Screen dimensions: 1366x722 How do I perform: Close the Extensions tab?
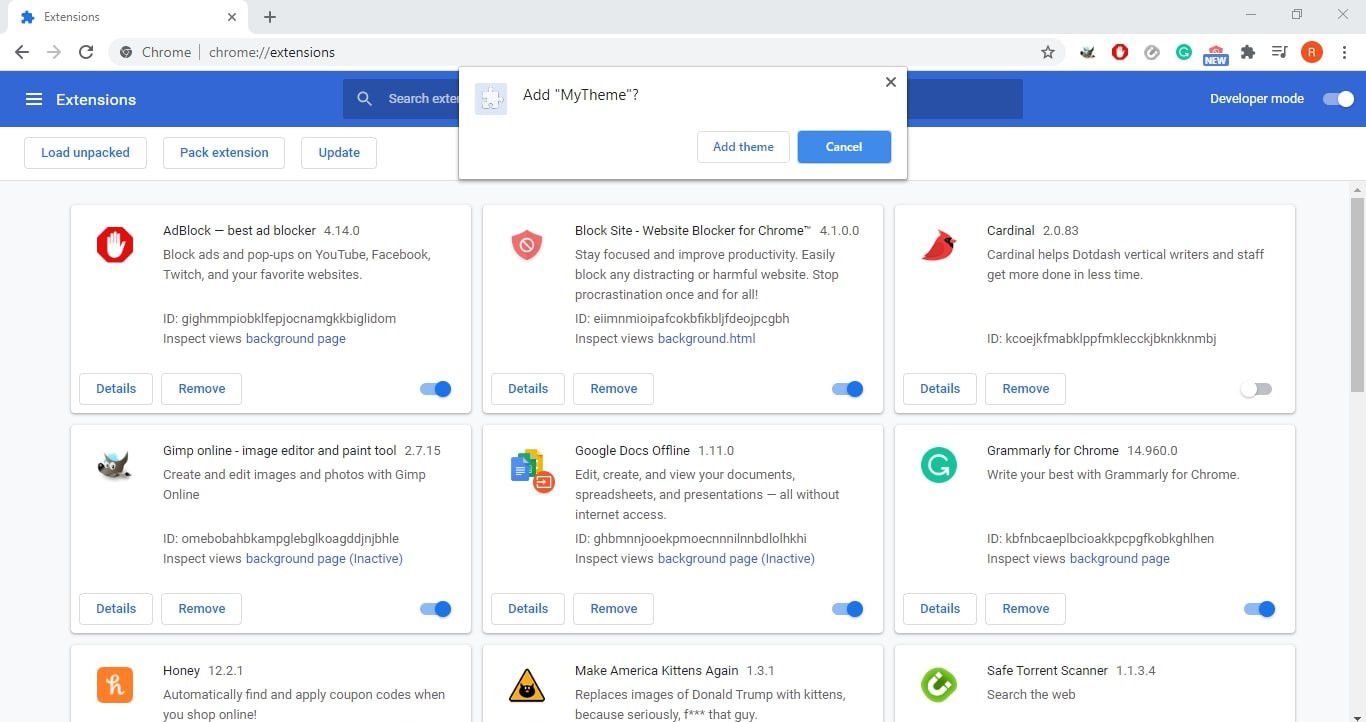(x=232, y=17)
